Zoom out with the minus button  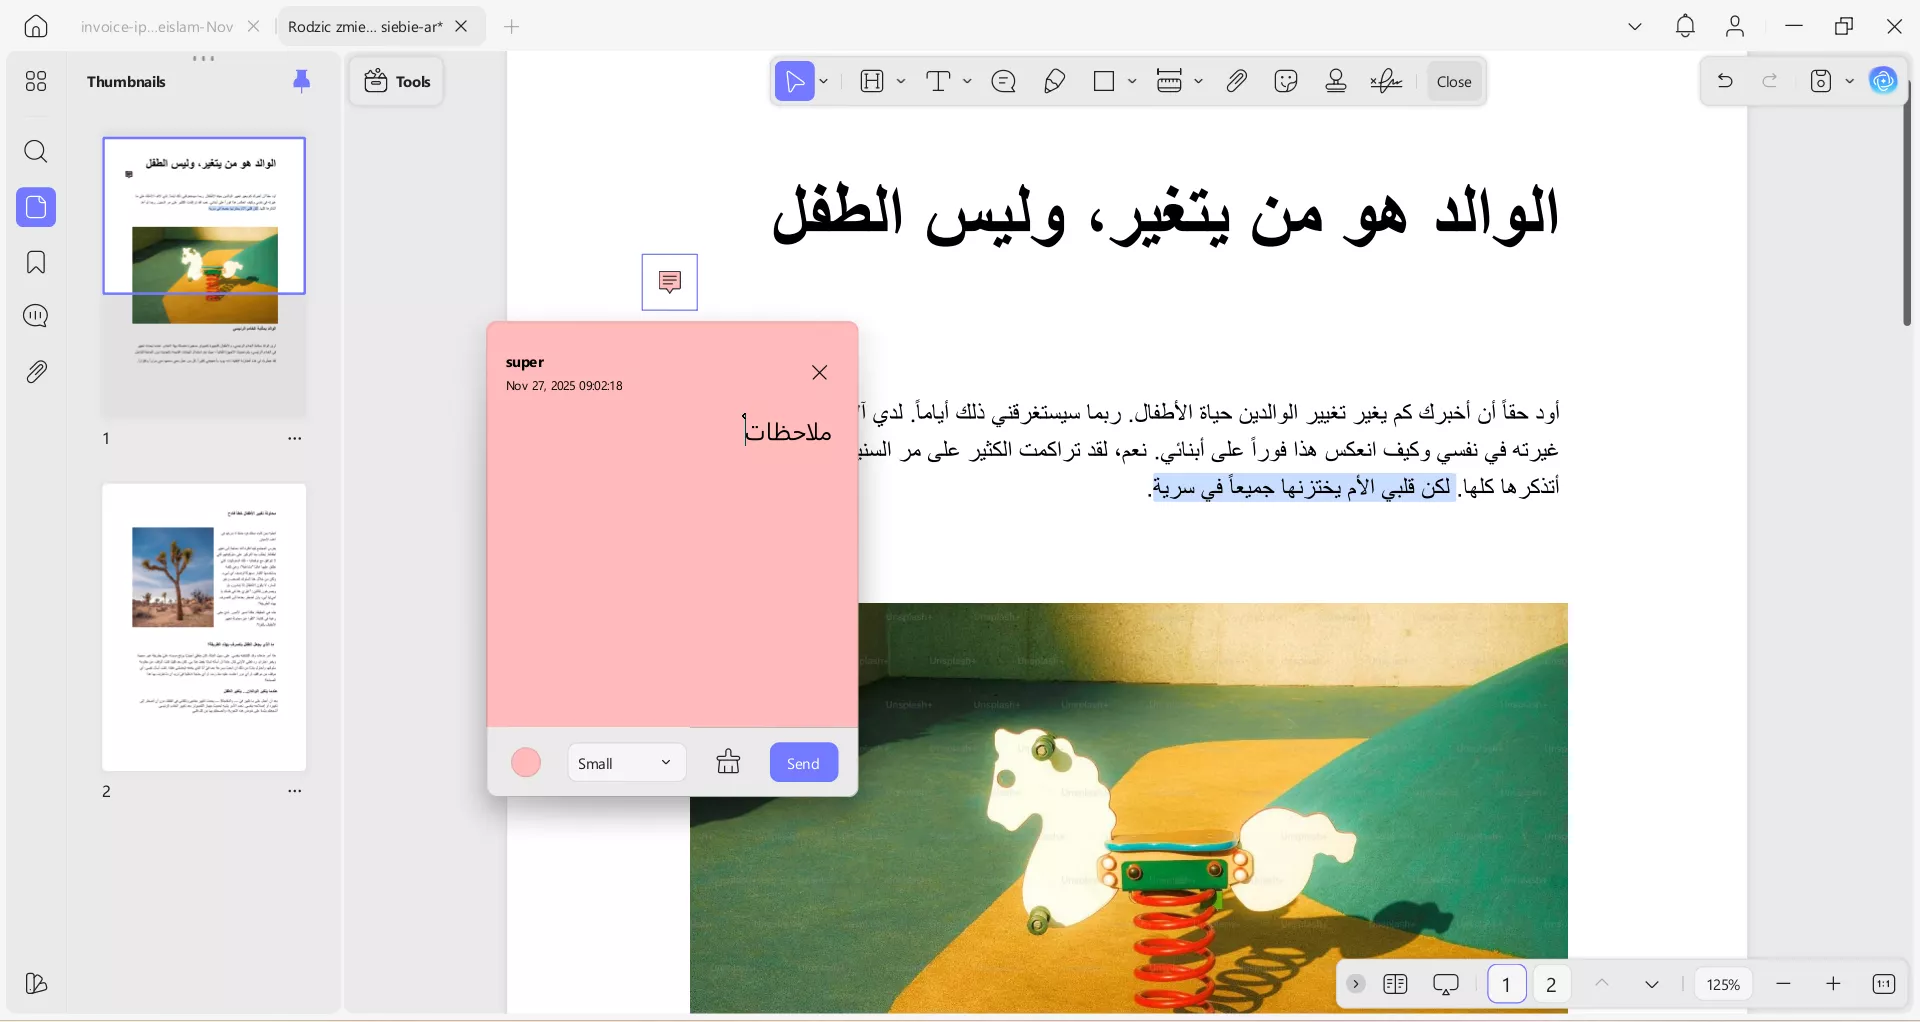pos(1784,984)
